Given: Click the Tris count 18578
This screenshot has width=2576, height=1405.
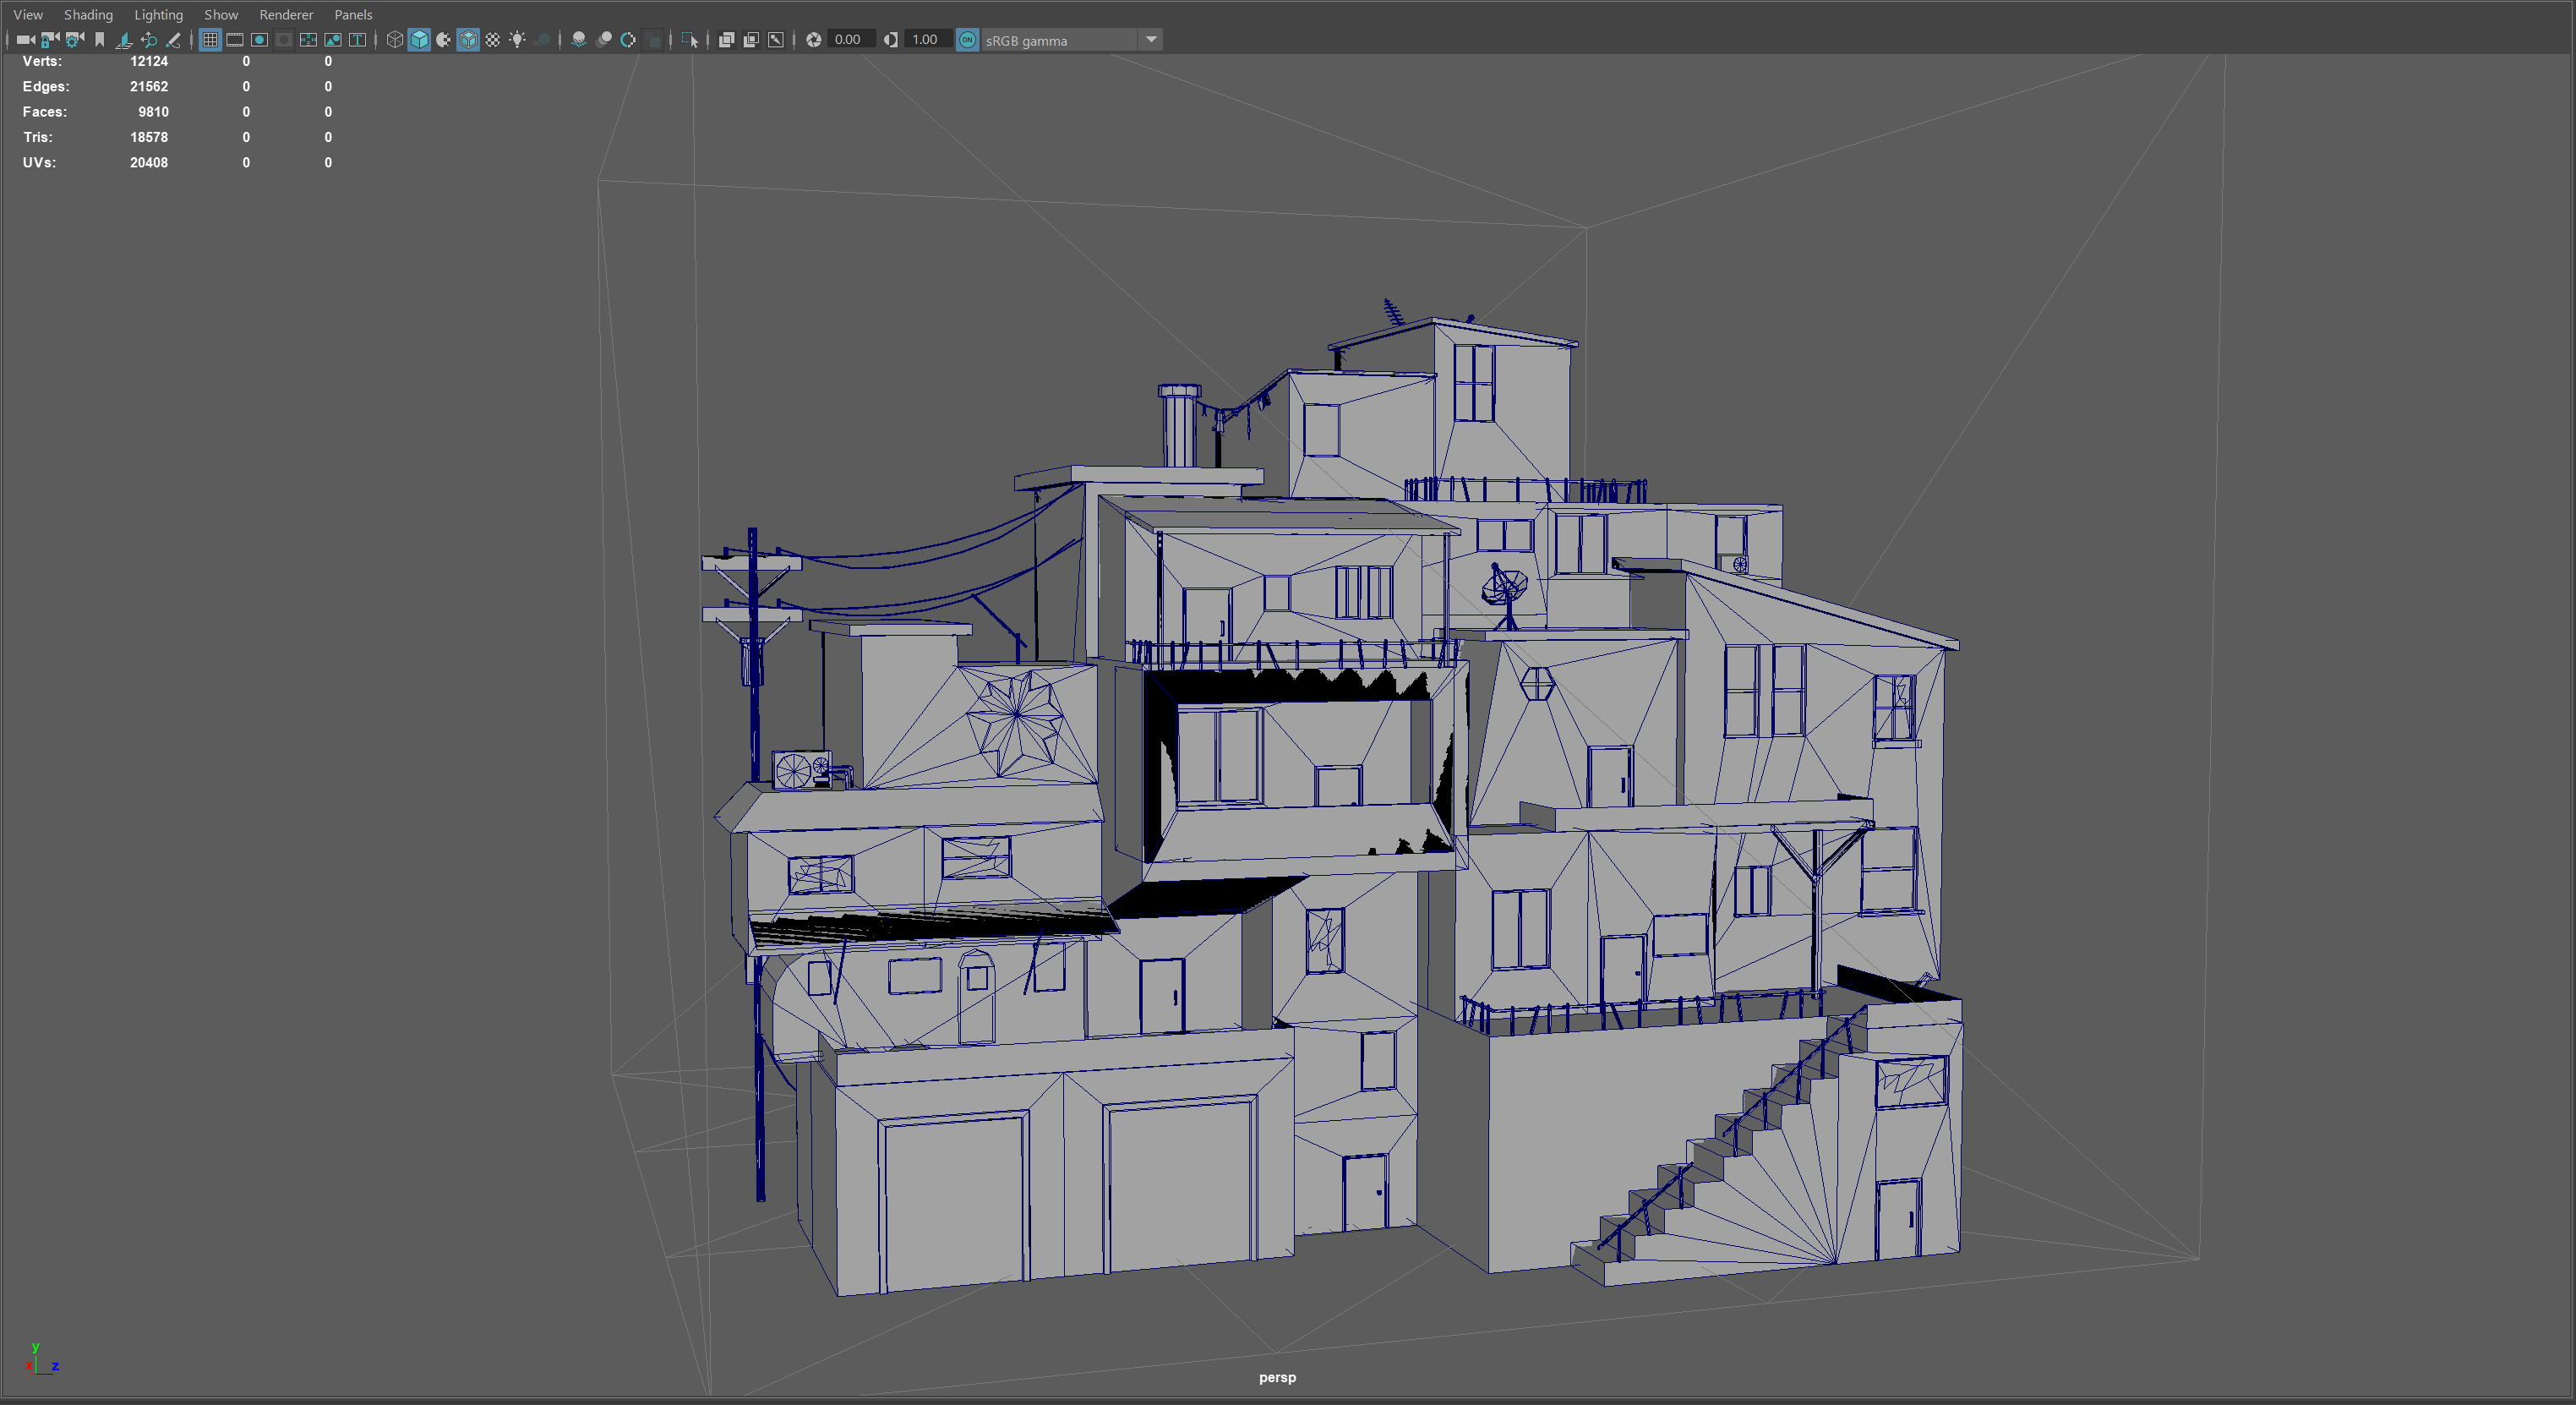Looking at the screenshot, I should pos(149,137).
